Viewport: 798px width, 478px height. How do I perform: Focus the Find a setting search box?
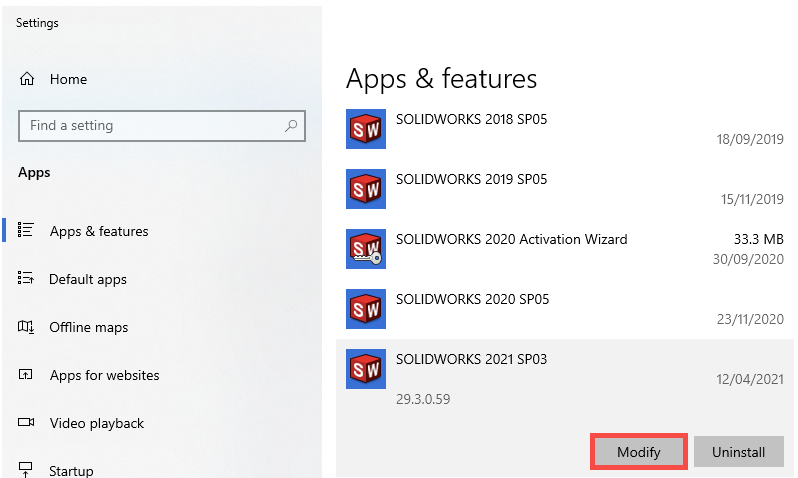(x=150, y=126)
